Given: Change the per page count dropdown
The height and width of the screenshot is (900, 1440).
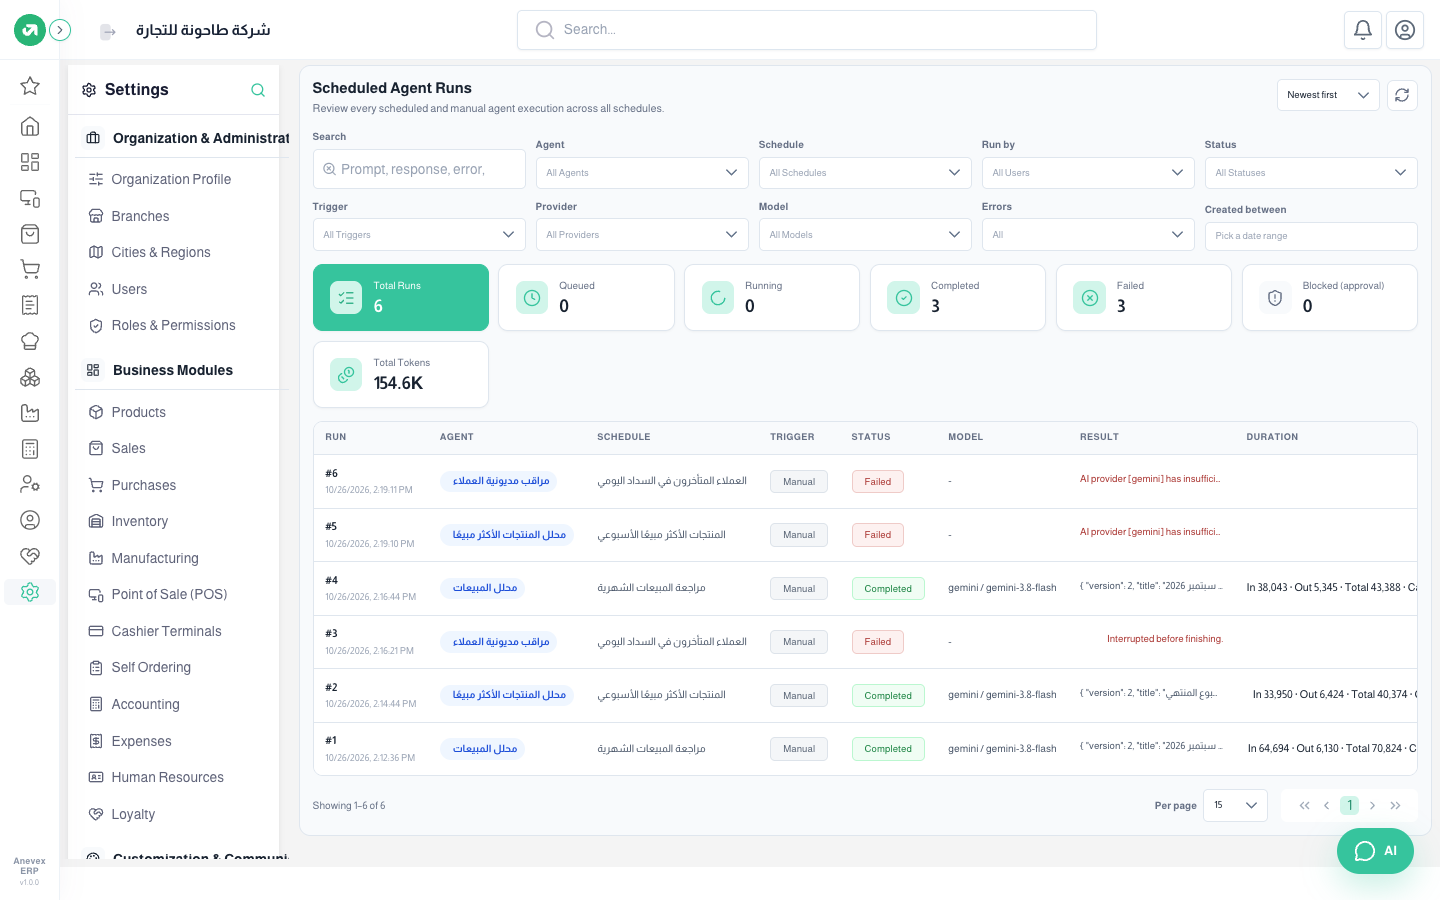Looking at the screenshot, I should click(1235, 805).
